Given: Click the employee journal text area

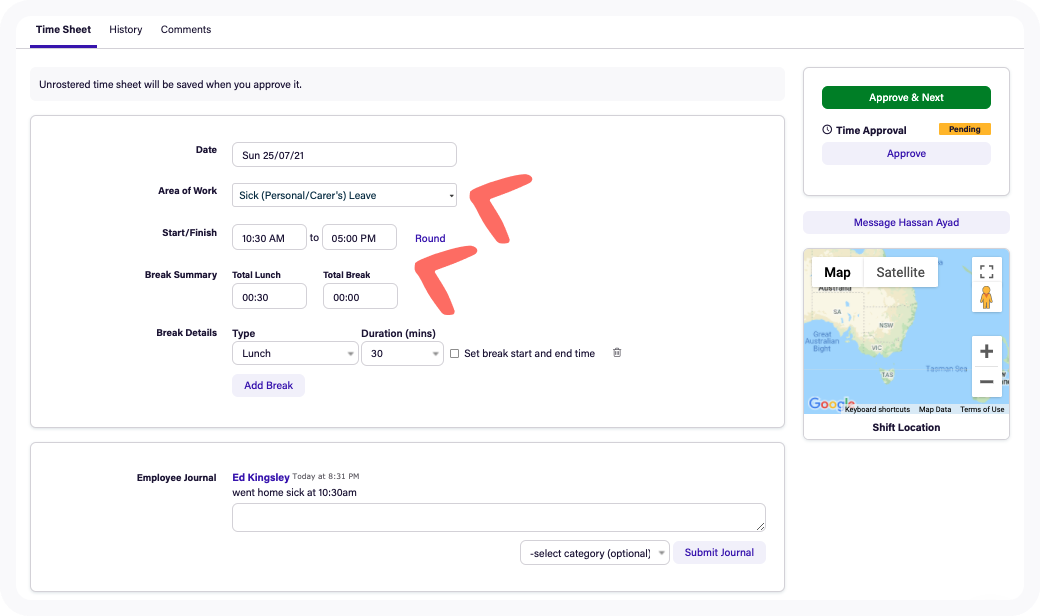Looking at the screenshot, I should 498,517.
